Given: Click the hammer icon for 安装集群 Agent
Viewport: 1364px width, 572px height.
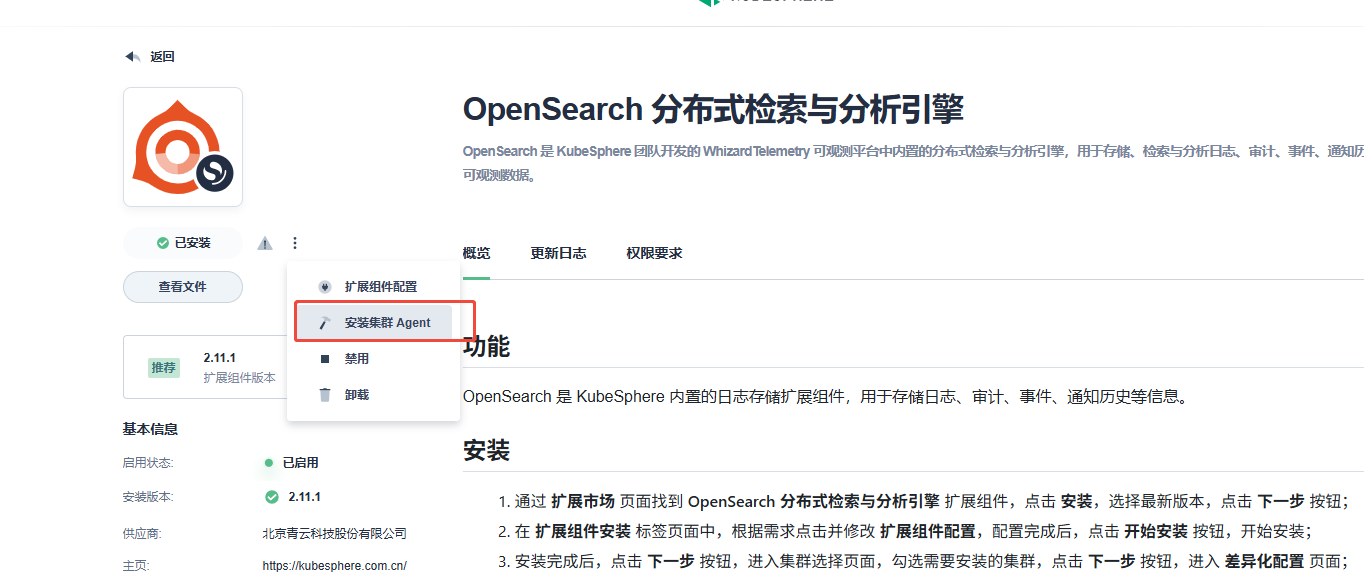Looking at the screenshot, I should (x=325, y=322).
